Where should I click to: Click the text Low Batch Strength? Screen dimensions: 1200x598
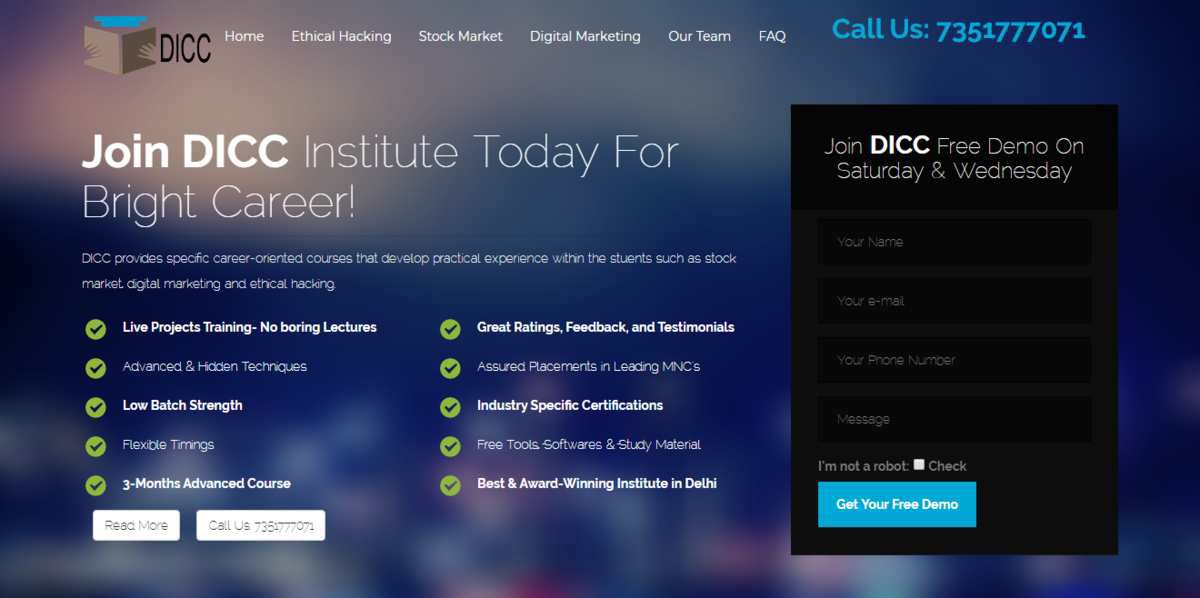point(182,405)
